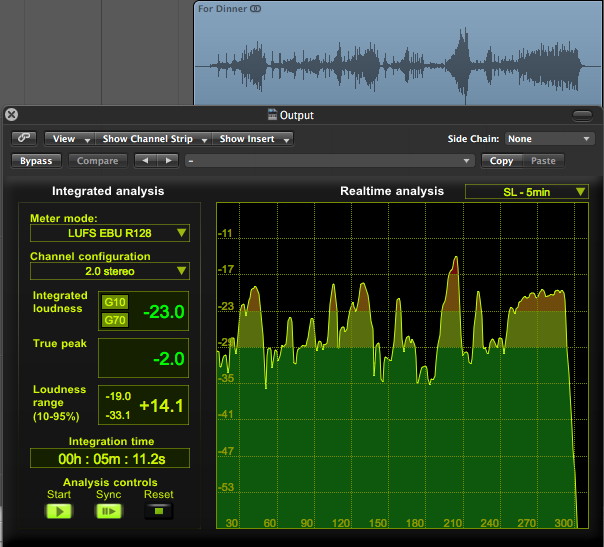Screen dimensions: 604x547
Task: Click the -19.0 loudness range upper value
Action: (118, 396)
